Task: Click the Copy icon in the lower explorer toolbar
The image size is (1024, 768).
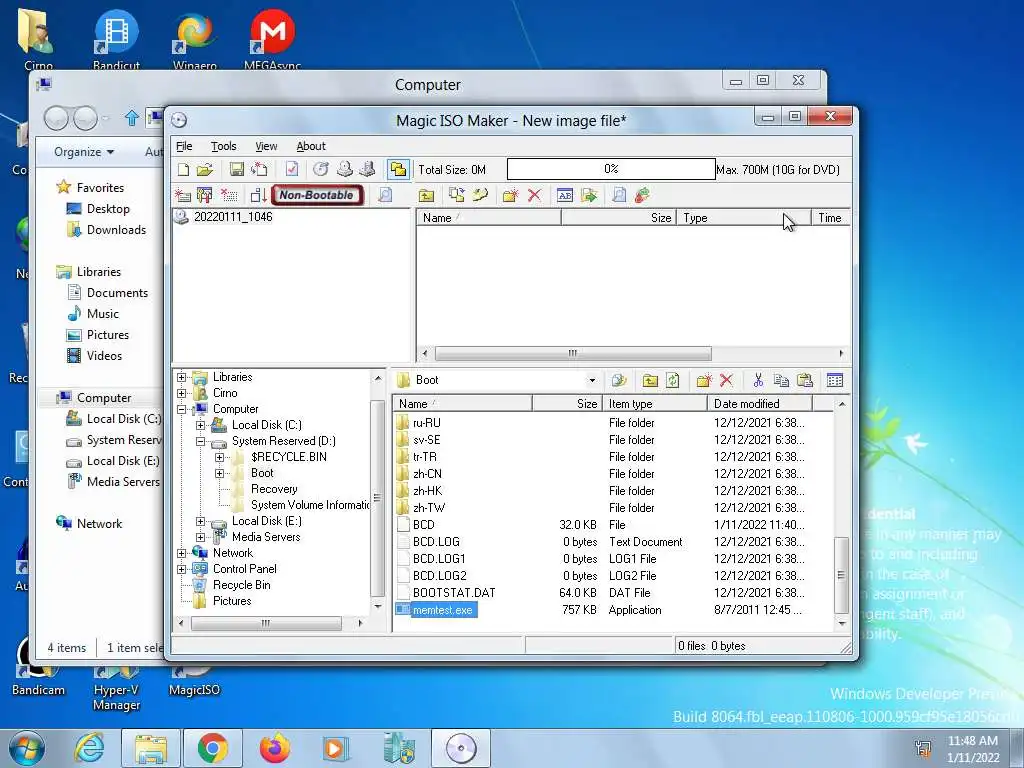Action: pyautogui.click(x=781, y=380)
